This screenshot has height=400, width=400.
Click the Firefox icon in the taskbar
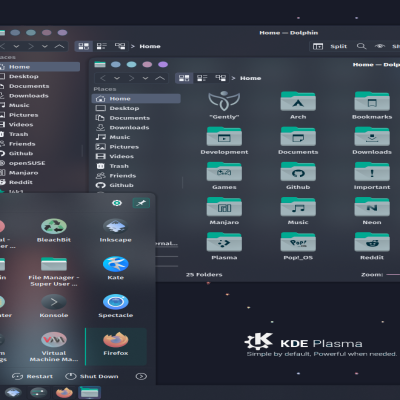coord(64,393)
